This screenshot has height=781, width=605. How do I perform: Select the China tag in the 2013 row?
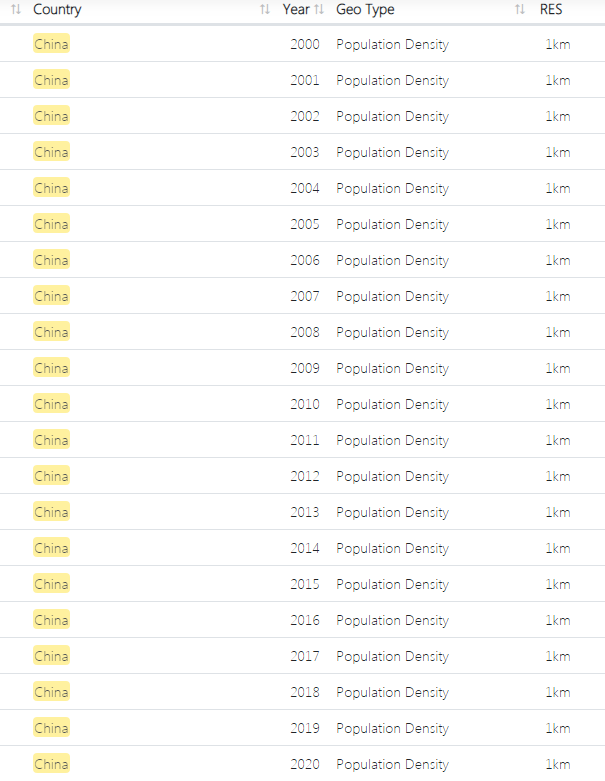coord(51,512)
